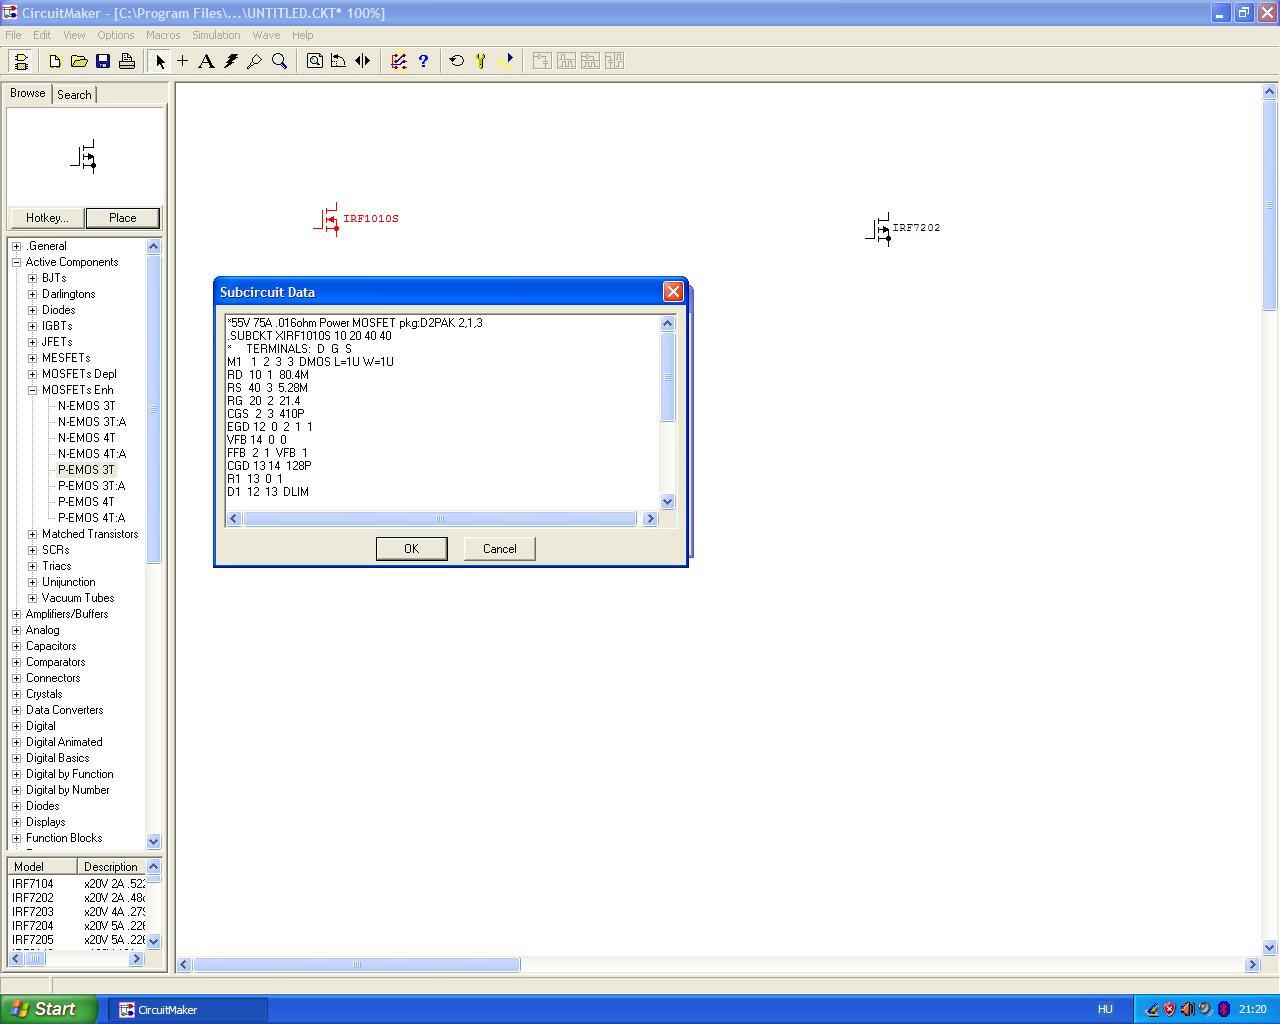Select N-EMOS 3T in the device tree
This screenshot has height=1024, width=1280.
(x=86, y=406)
